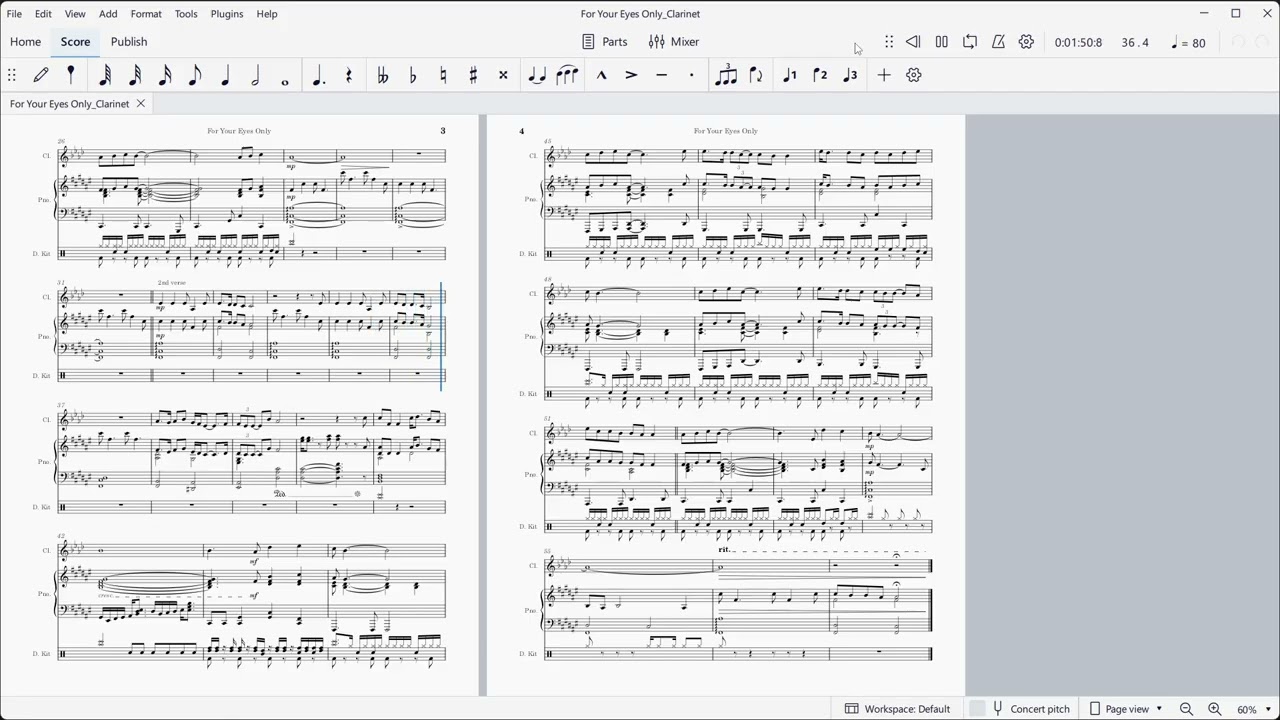Image resolution: width=1280 pixels, height=720 pixels.
Task: Click the playback time 0:01:50:8
Action: click(x=1078, y=43)
